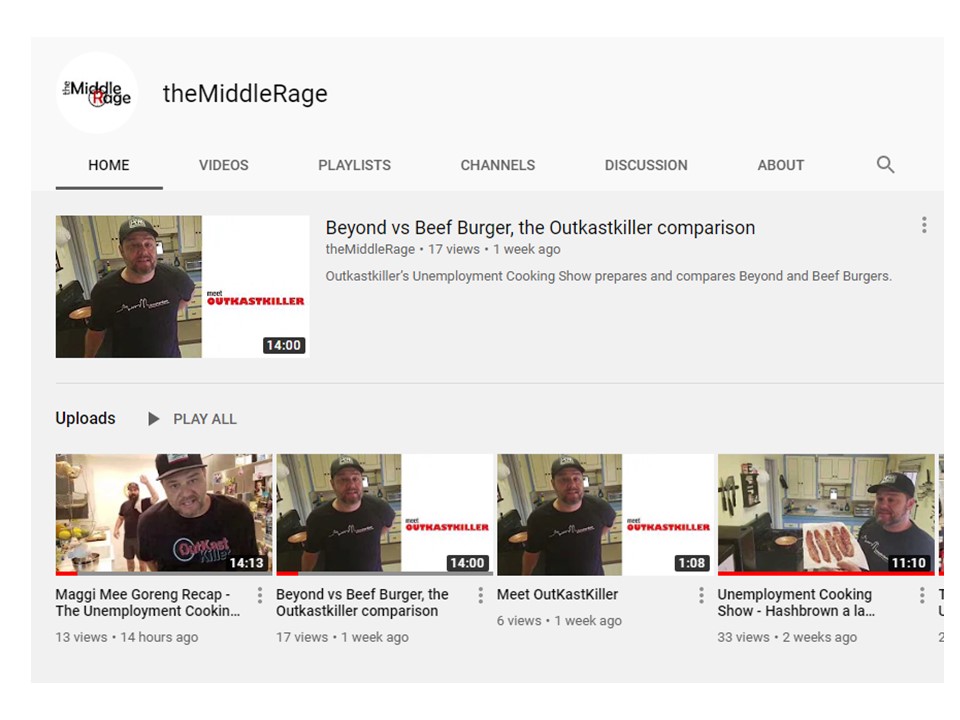Open the Channels tab
Image resolution: width=960 pixels, height=720 pixels.
[498, 165]
